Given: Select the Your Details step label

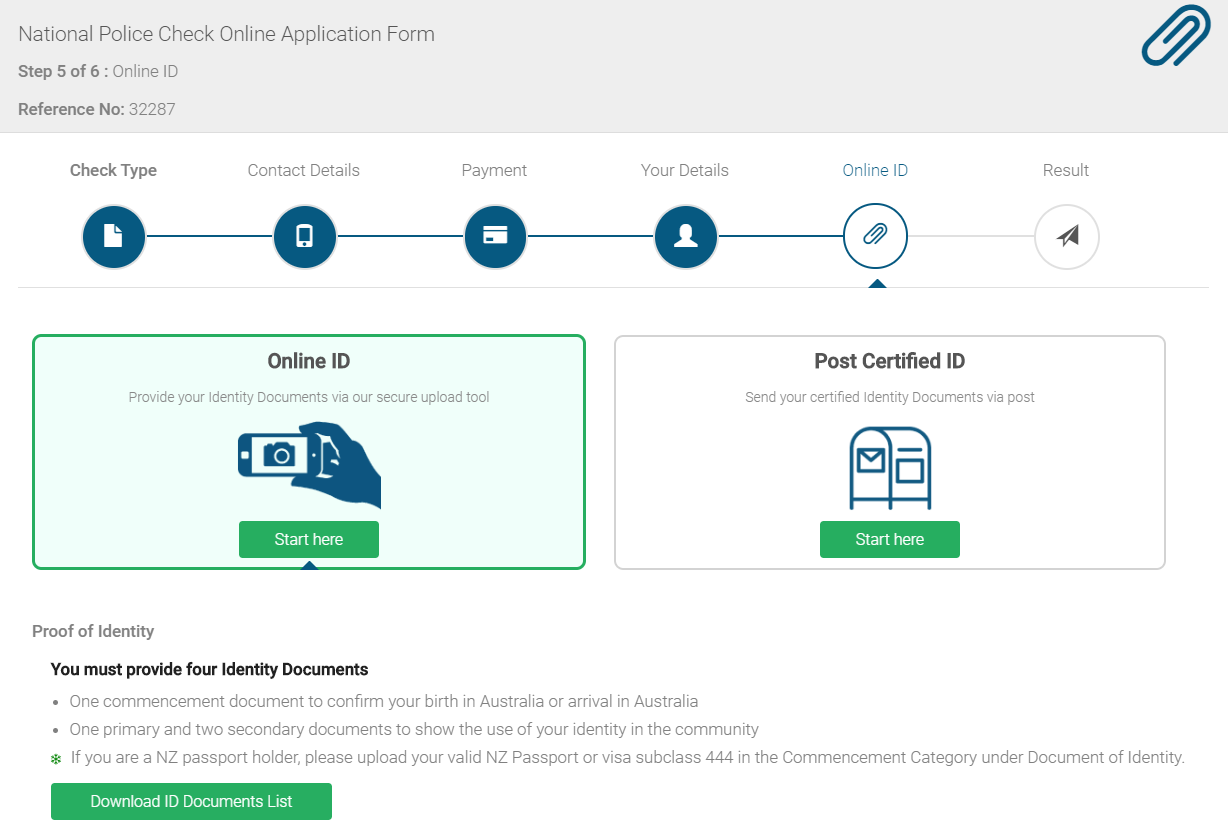Looking at the screenshot, I should (685, 170).
